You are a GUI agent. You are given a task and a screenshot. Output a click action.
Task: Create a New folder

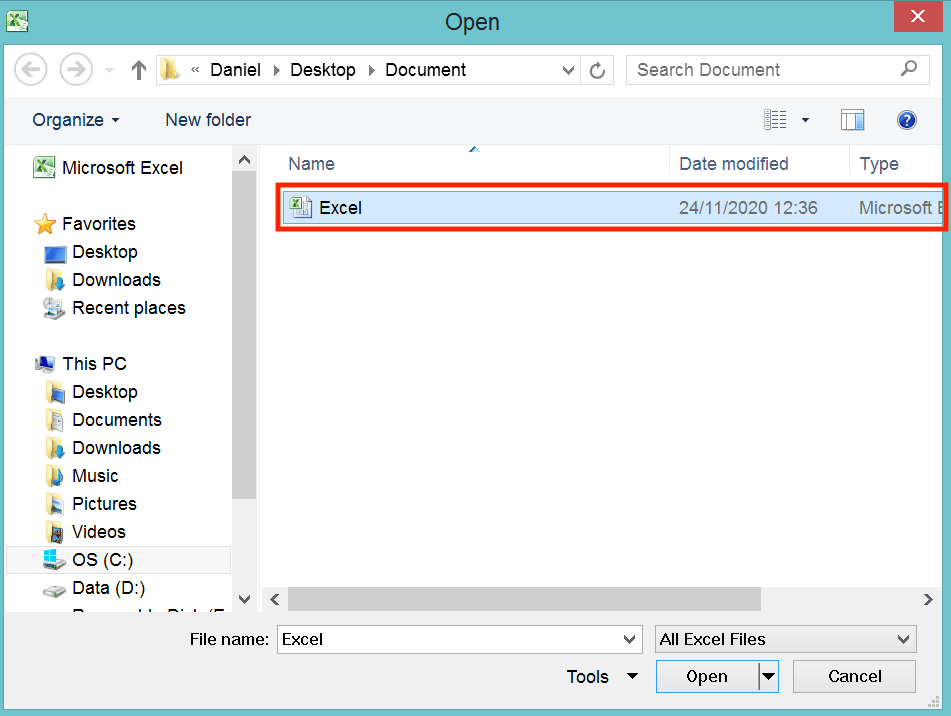pyautogui.click(x=208, y=119)
